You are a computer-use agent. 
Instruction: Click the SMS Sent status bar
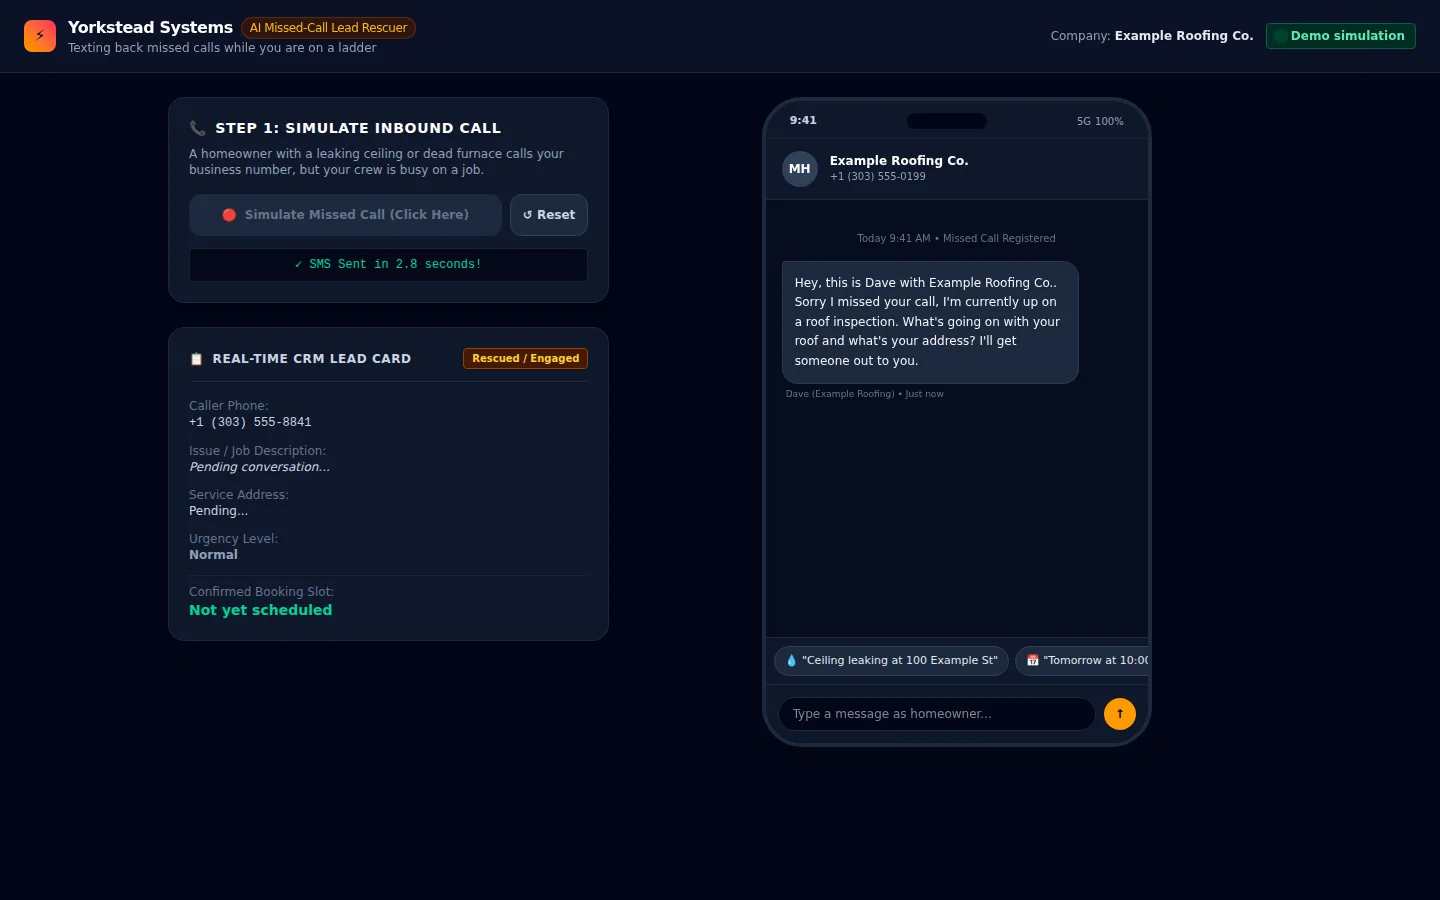[x=388, y=265]
